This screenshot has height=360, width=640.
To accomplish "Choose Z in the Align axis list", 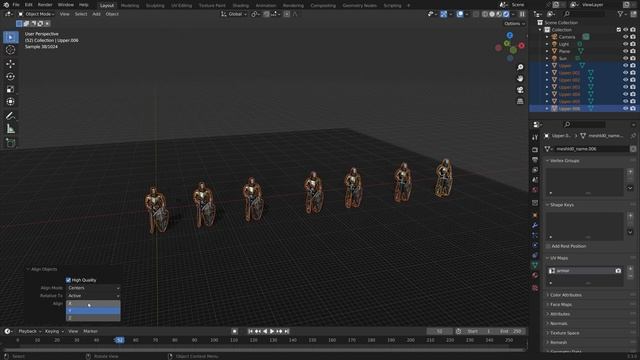I will click(93, 318).
